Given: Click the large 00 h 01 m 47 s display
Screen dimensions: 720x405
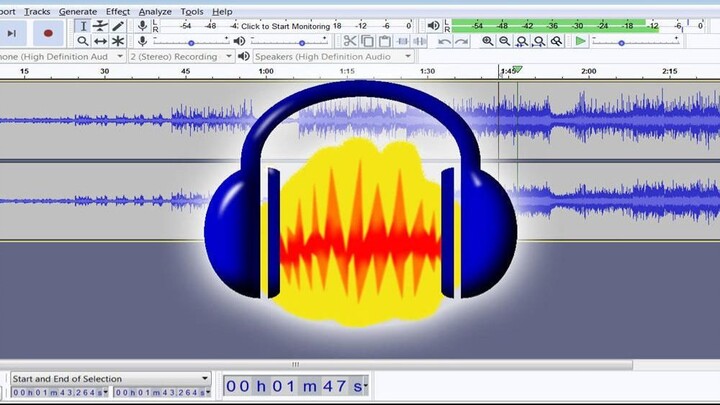Looking at the screenshot, I should point(293,386).
